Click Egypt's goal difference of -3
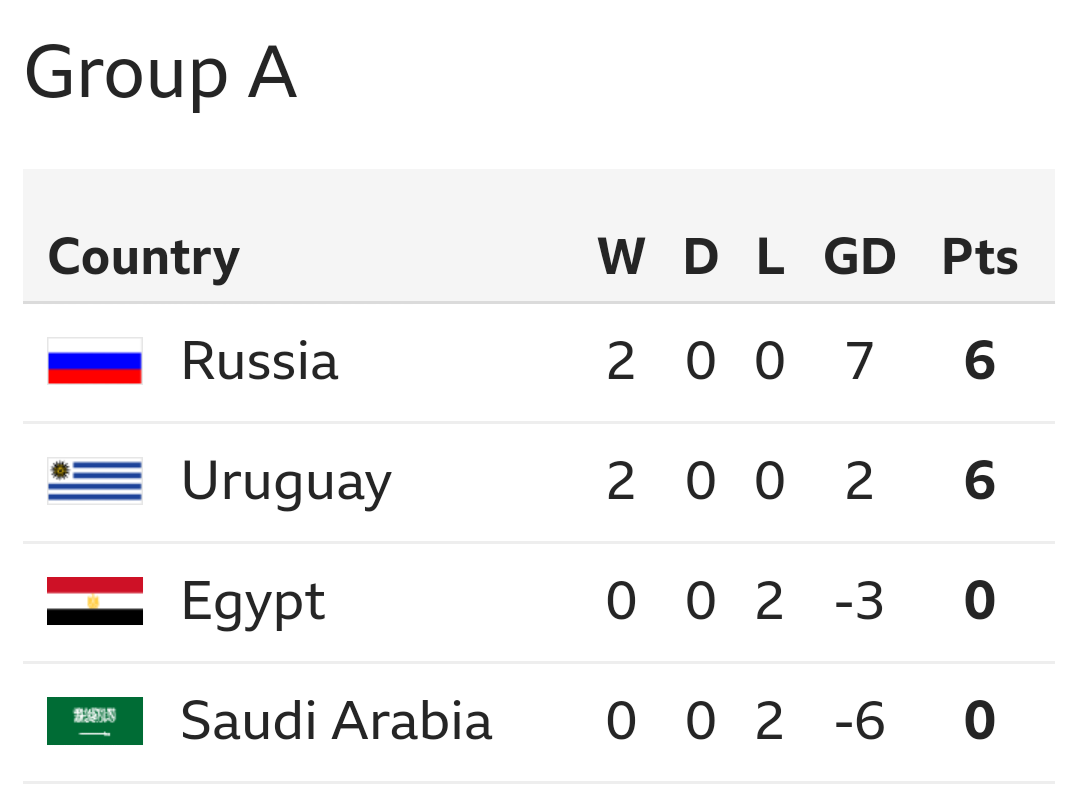 tap(859, 601)
